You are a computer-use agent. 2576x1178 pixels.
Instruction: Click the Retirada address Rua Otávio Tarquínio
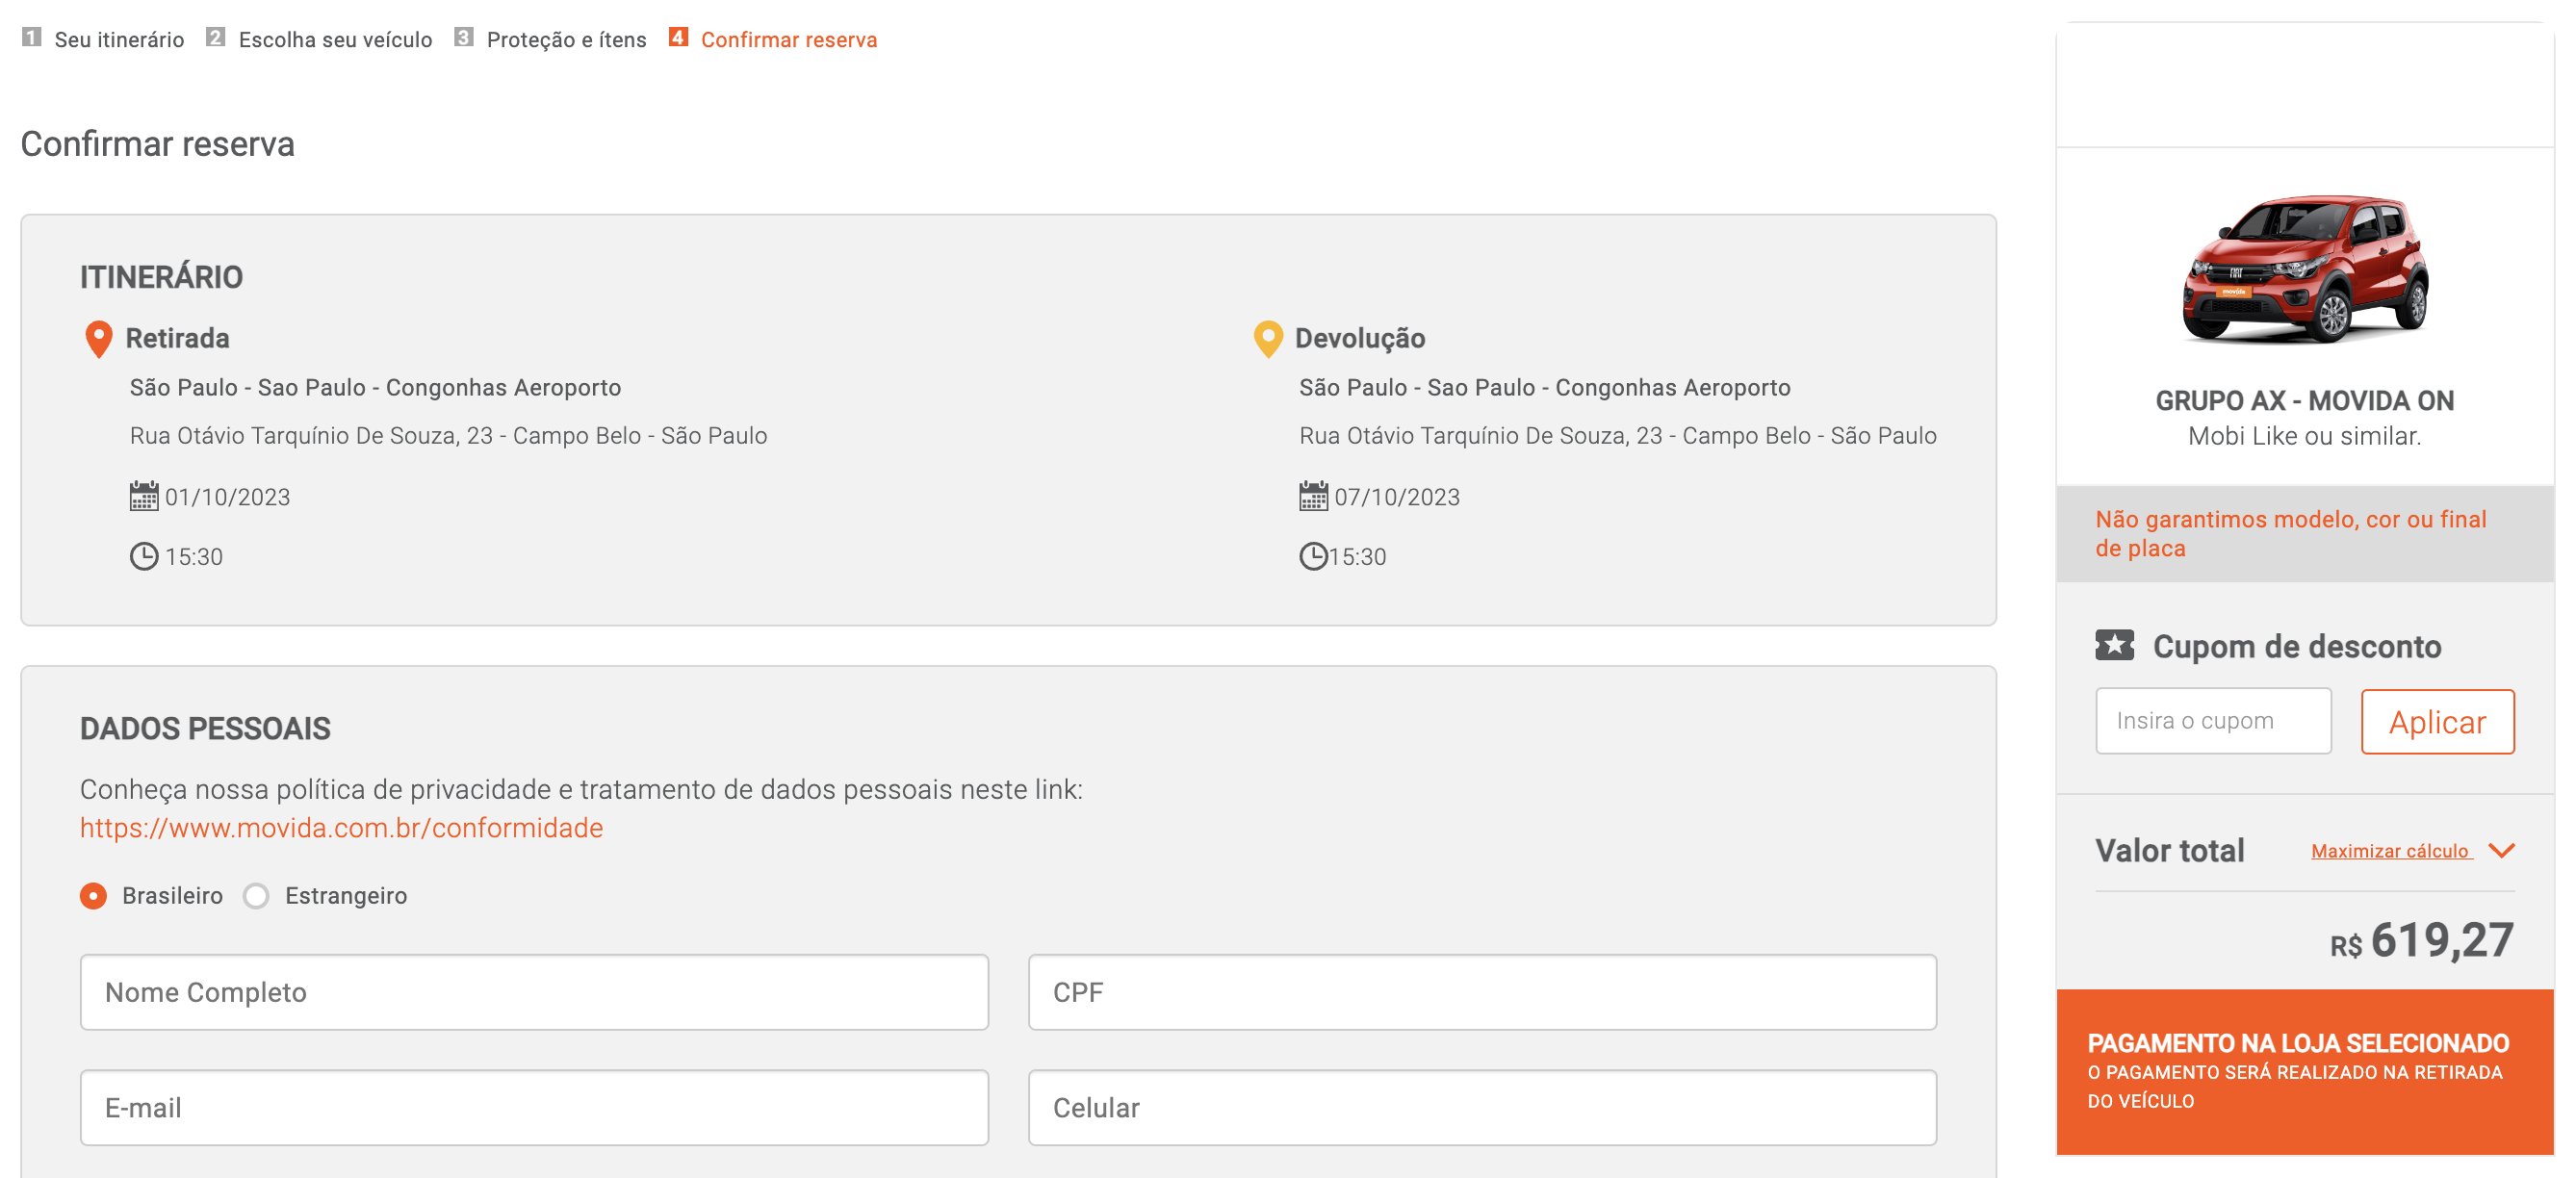pyautogui.click(x=448, y=436)
